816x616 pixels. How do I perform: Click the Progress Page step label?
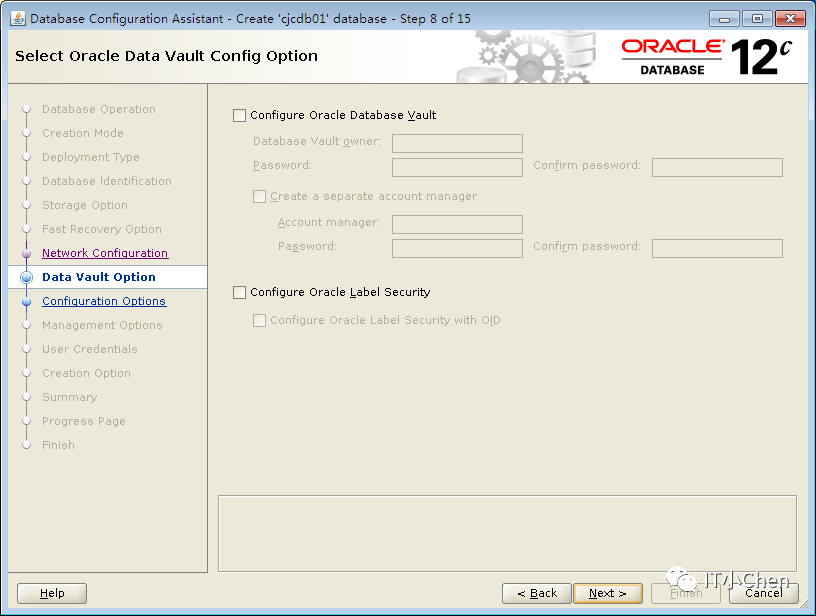tap(84, 421)
